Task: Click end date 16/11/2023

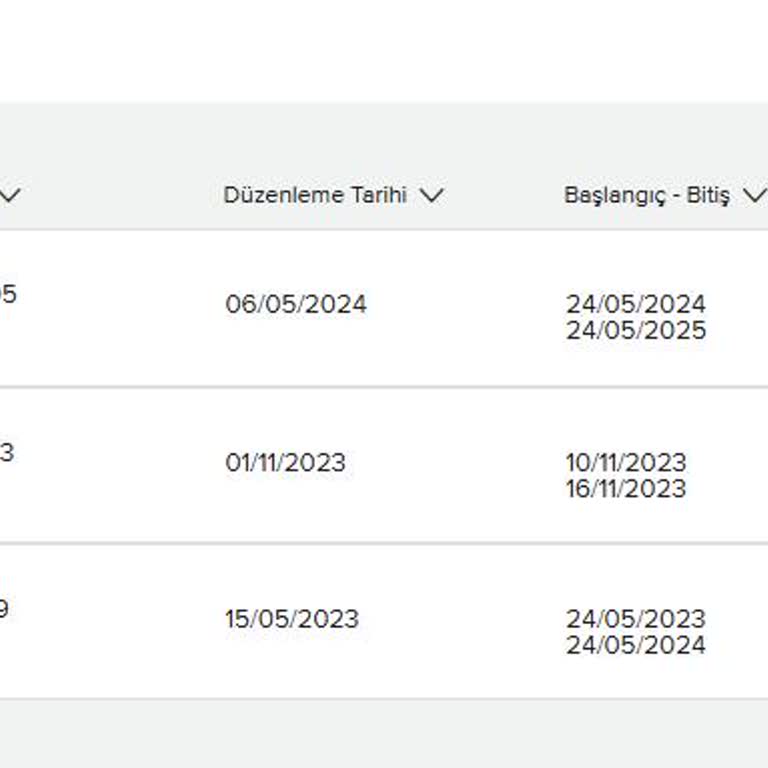Action: 626,489
